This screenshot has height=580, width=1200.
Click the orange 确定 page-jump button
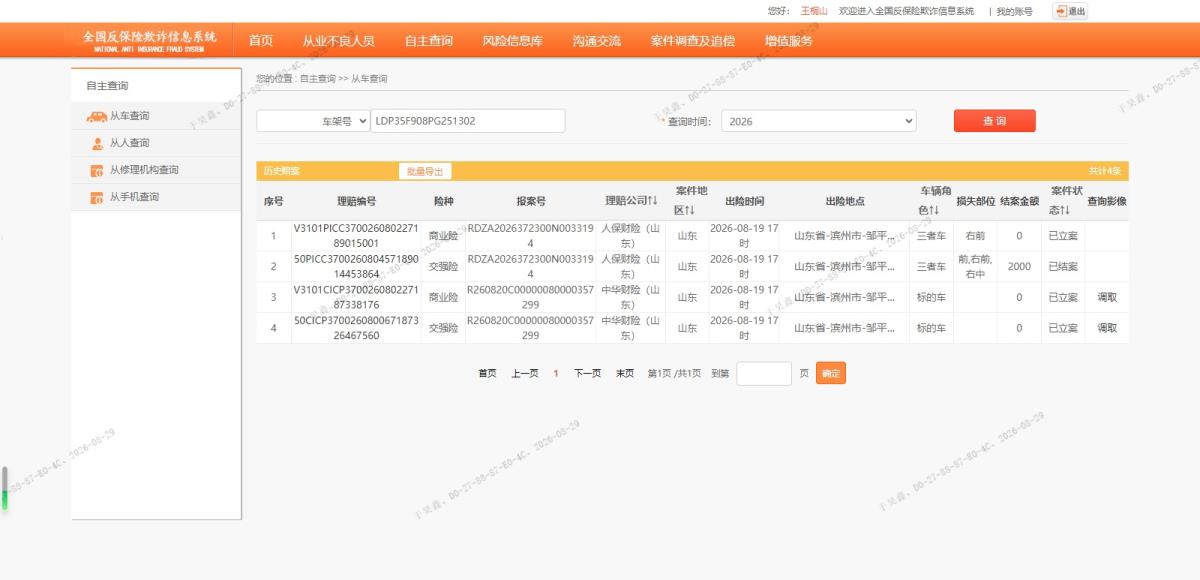[x=831, y=373]
